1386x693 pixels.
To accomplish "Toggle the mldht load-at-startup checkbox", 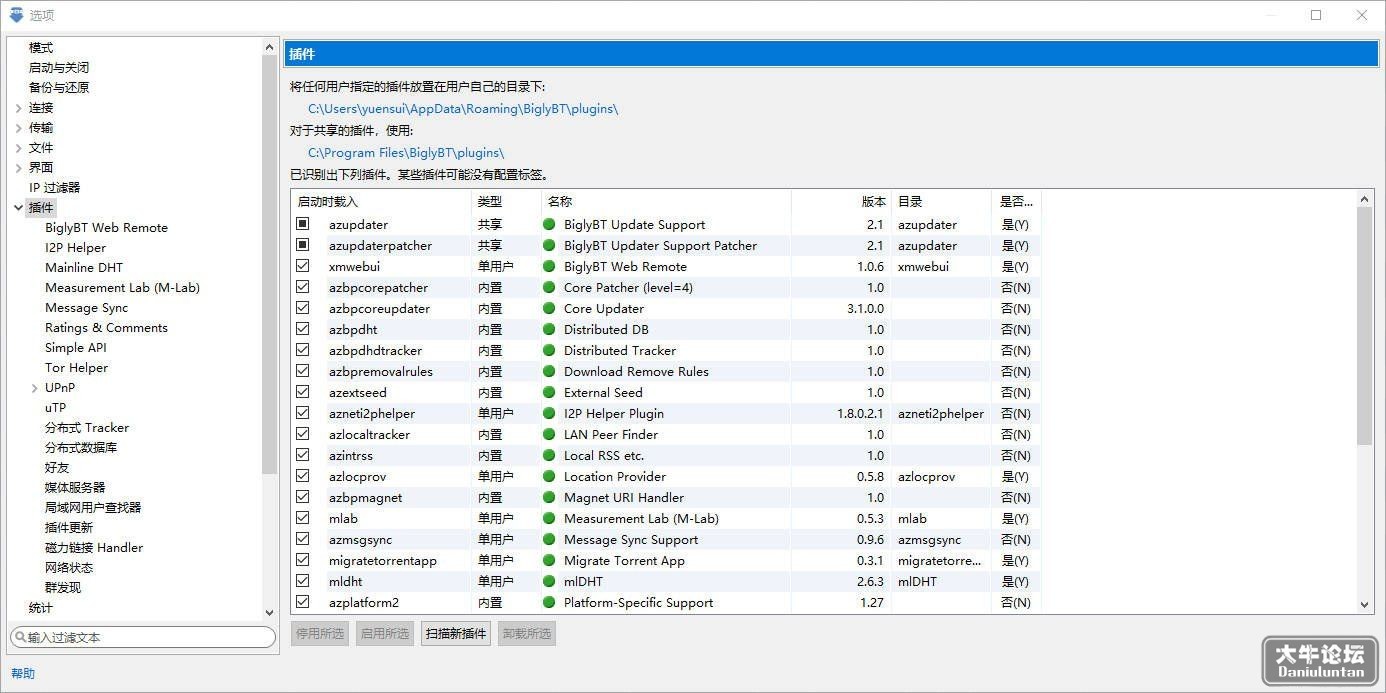I will coord(303,581).
